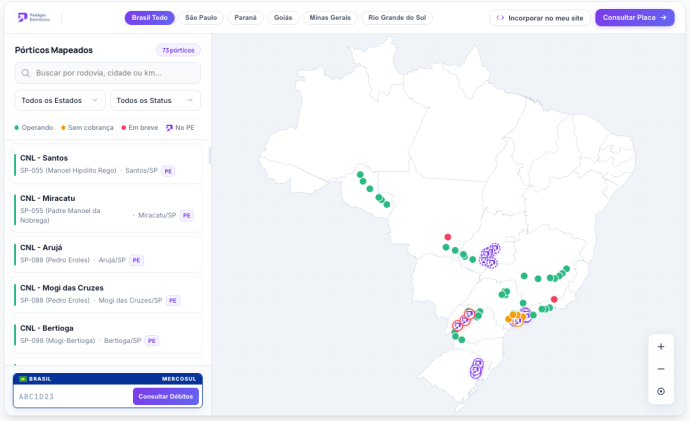Click easternmost green marker in Minas Gerais

click(x=567, y=269)
